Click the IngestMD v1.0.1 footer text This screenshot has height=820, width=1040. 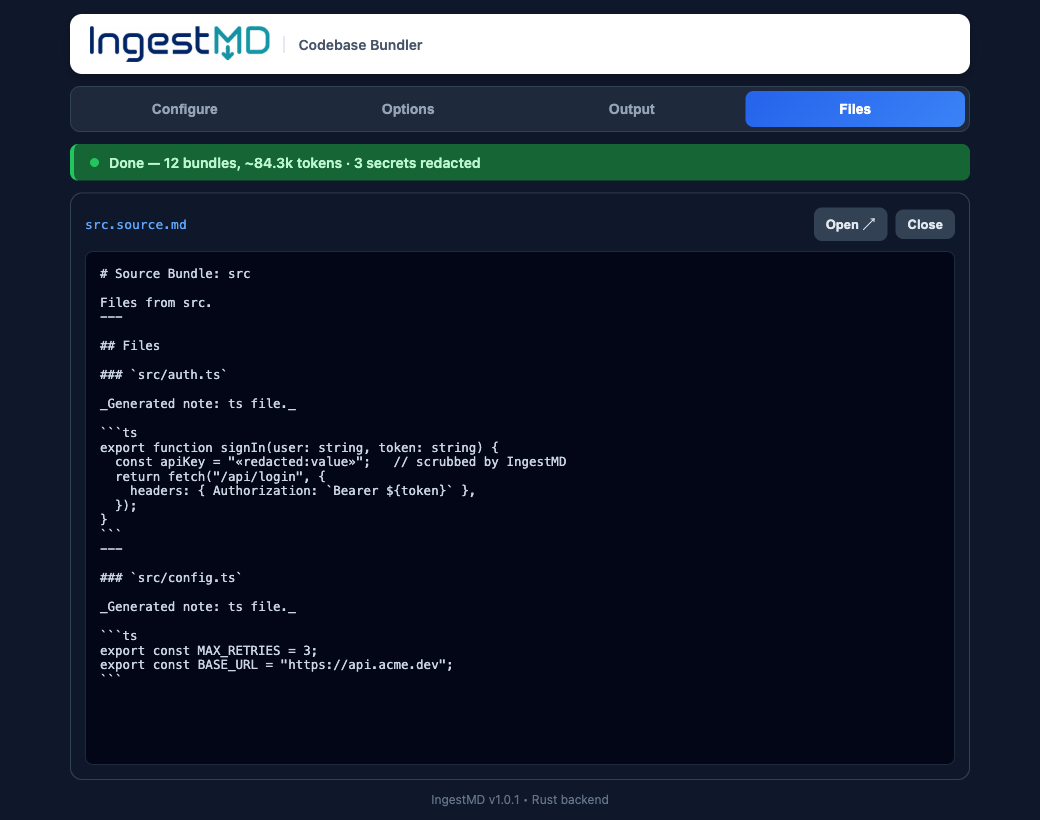point(520,800)
